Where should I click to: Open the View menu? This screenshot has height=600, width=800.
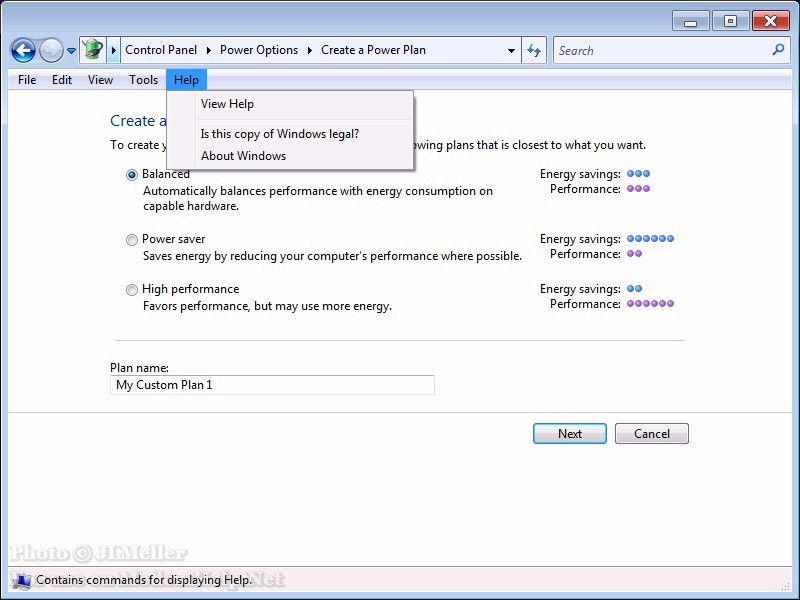100,80
